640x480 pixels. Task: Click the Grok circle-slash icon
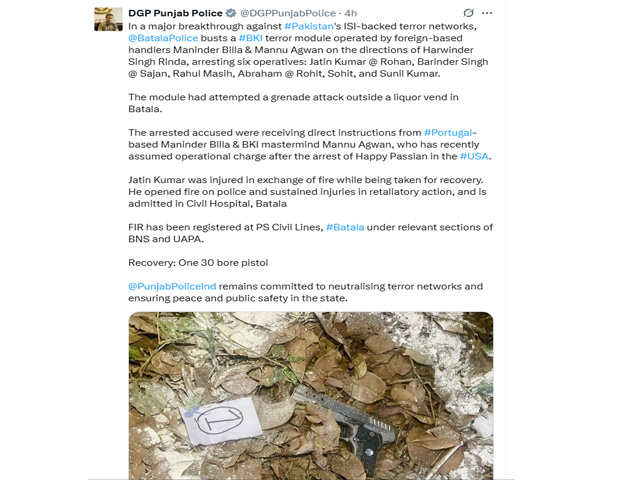(469, 13)
